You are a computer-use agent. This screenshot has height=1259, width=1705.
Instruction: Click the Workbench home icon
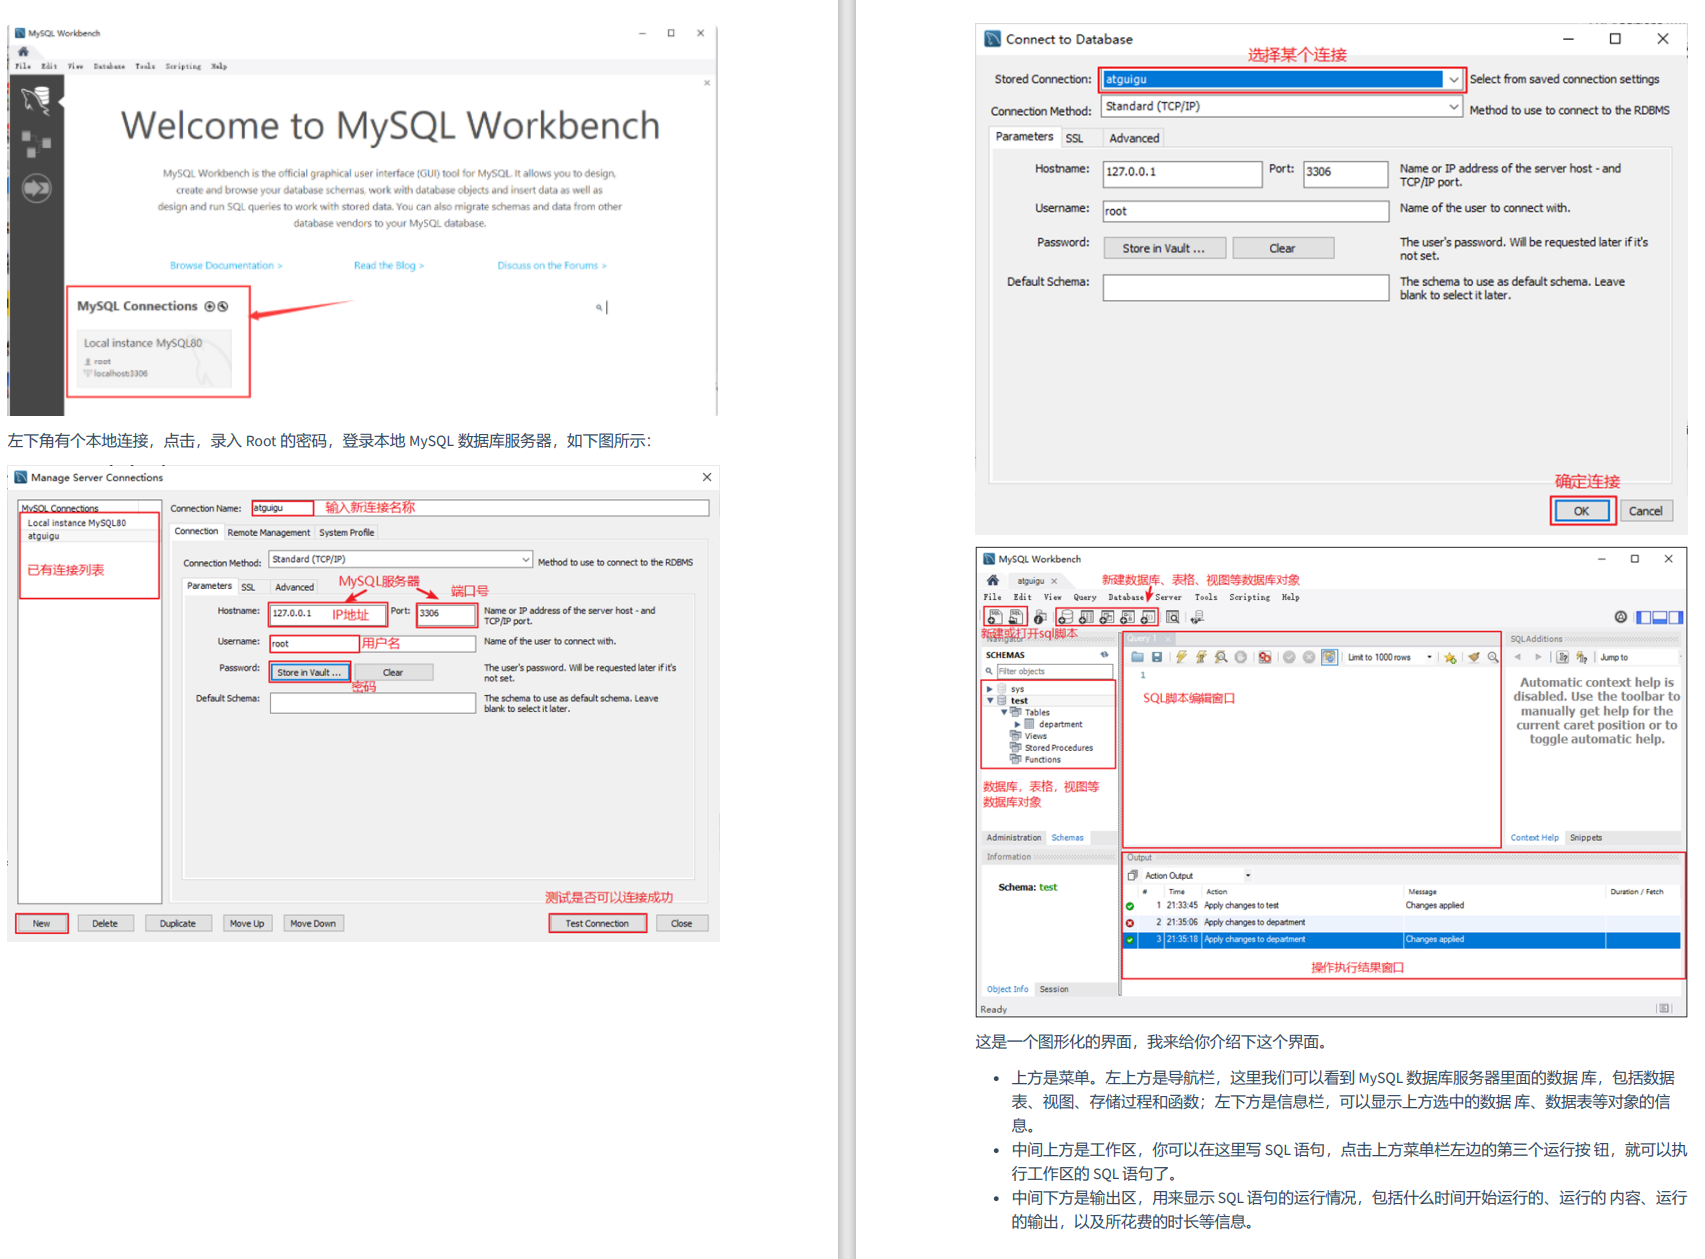(992, 580)
